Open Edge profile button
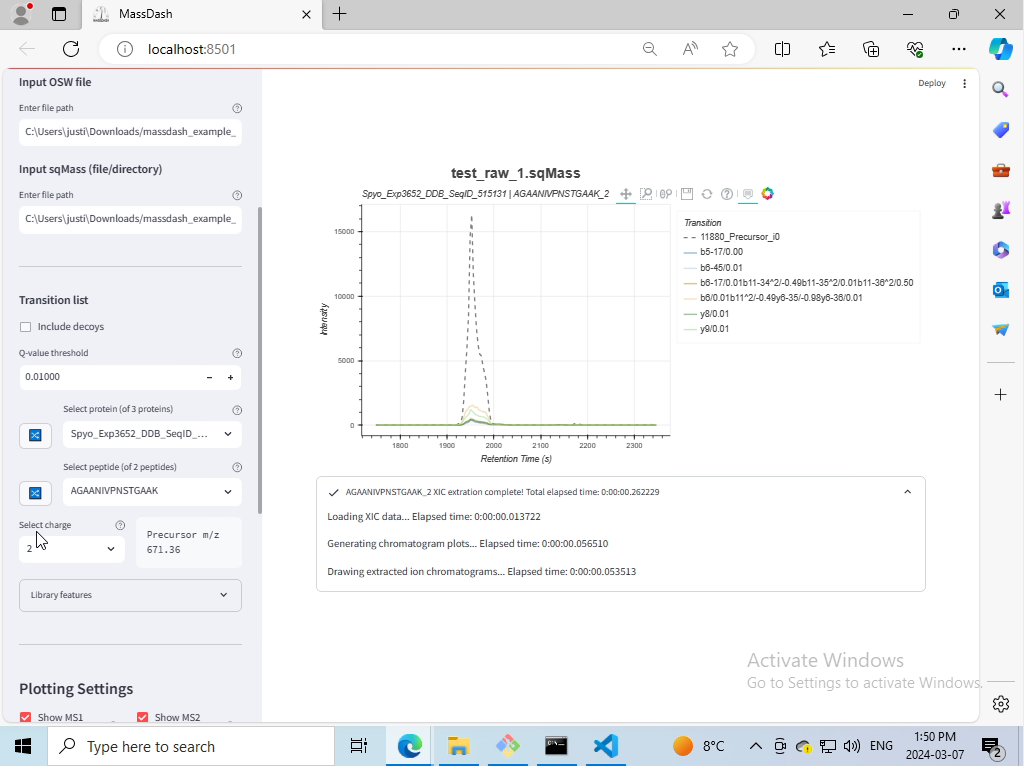The width and height of the screenshot is (1024, 766). tap(22, 13)
